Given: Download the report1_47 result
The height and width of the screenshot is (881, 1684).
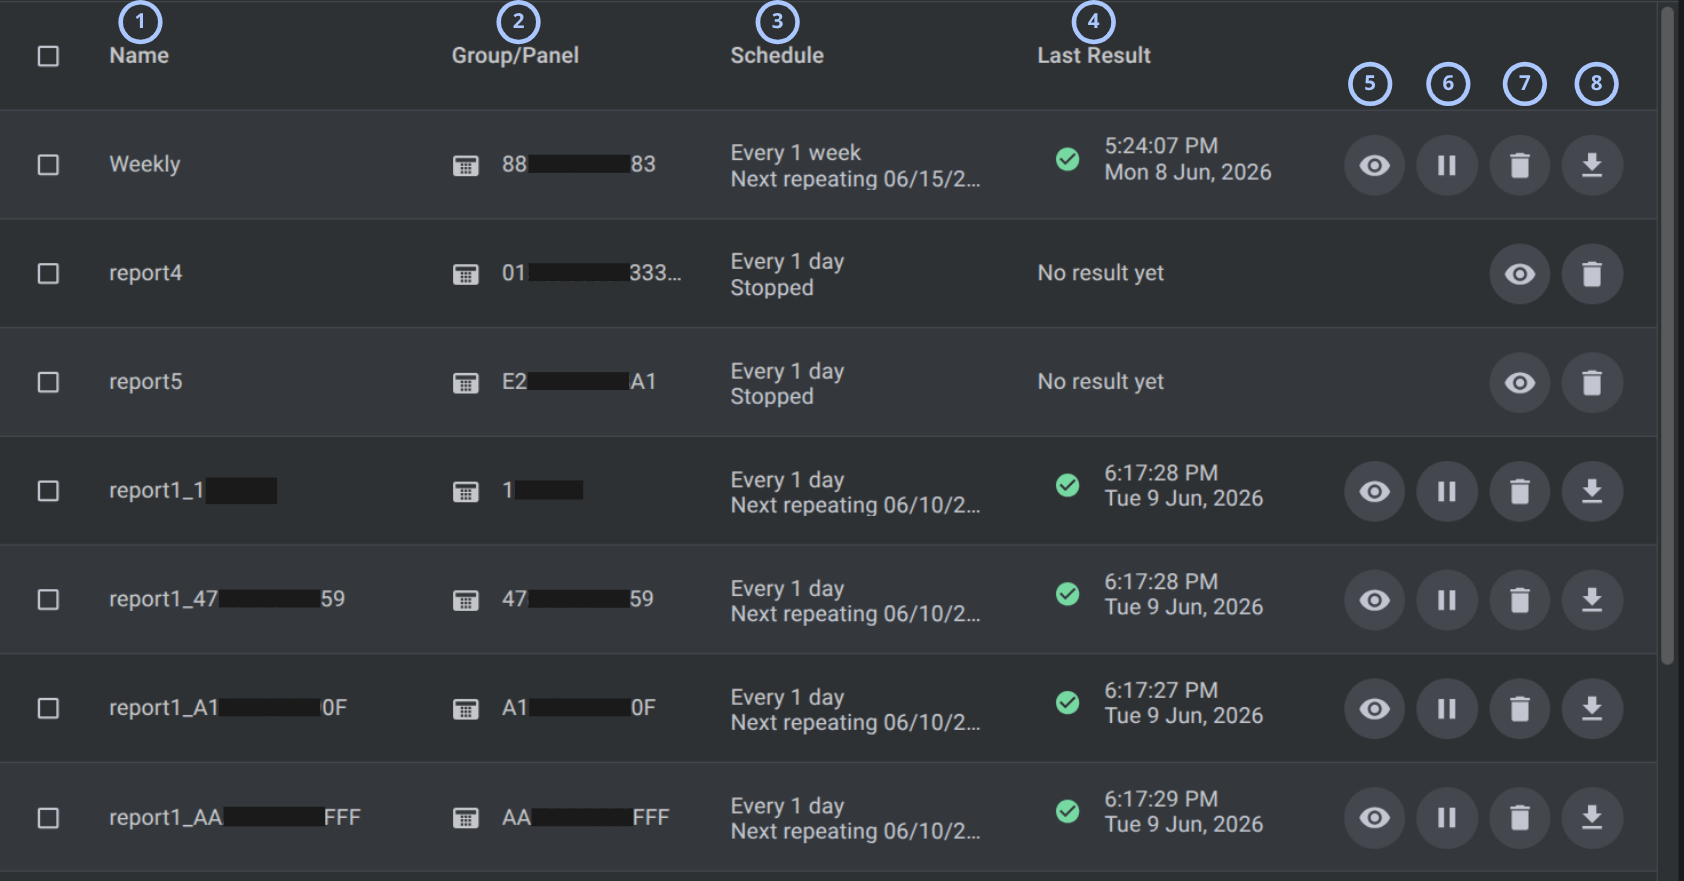Looking at the screenshot, I should (x=1592, y=600).
